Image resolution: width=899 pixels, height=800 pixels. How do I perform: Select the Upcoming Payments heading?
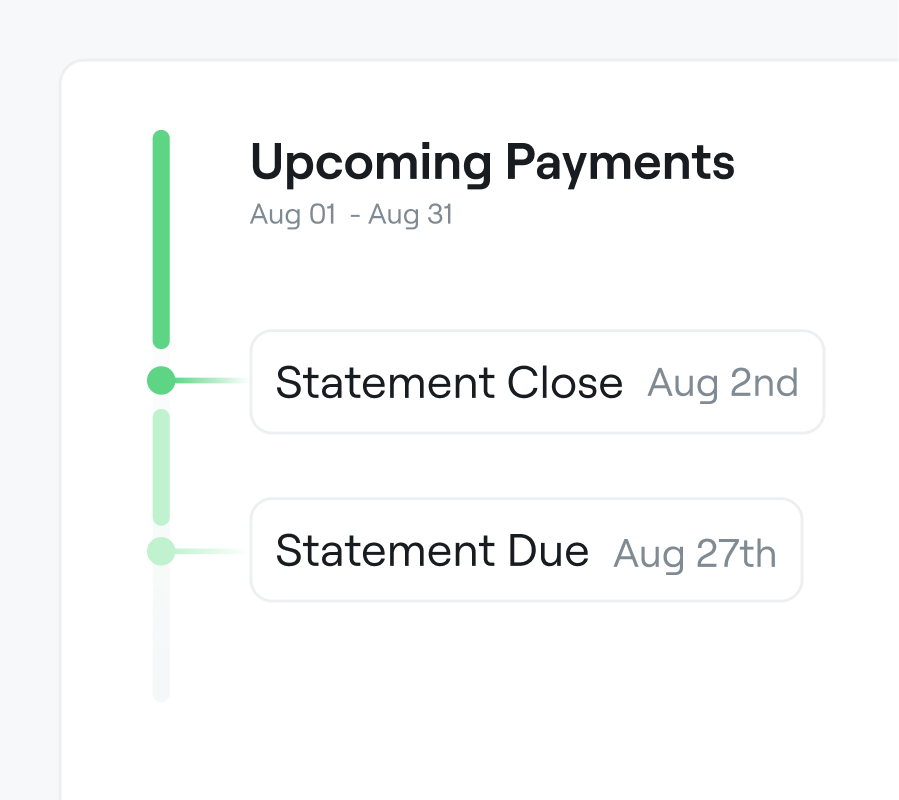(493, 163)
